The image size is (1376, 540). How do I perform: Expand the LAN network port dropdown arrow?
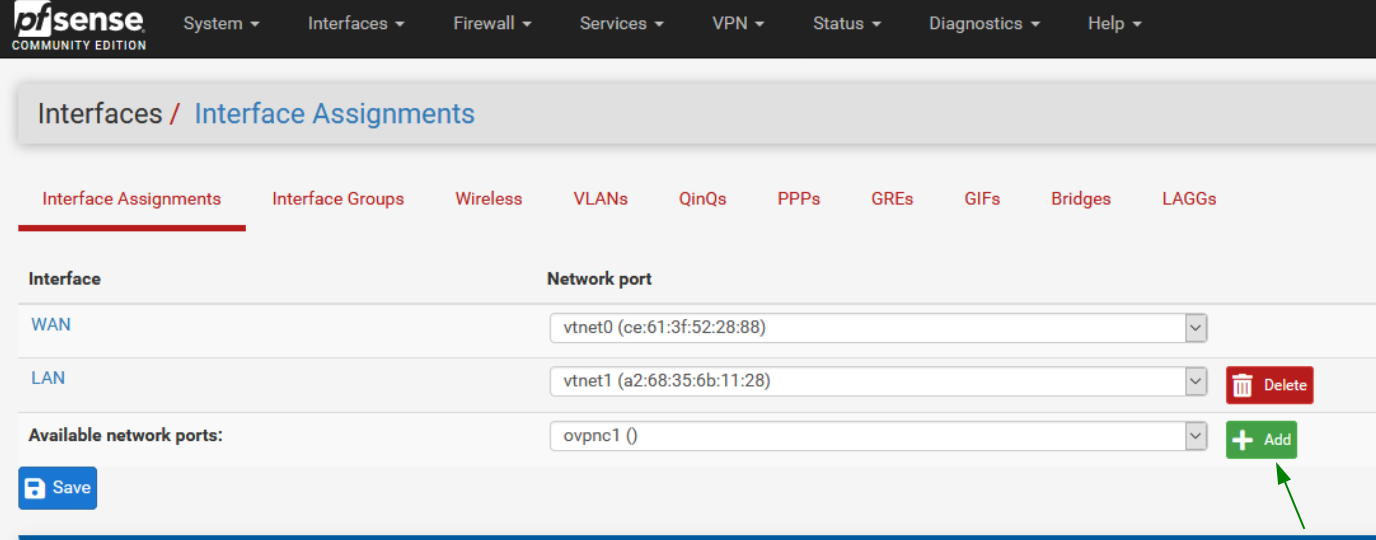pyautogui.click(x=1196, y=381)
